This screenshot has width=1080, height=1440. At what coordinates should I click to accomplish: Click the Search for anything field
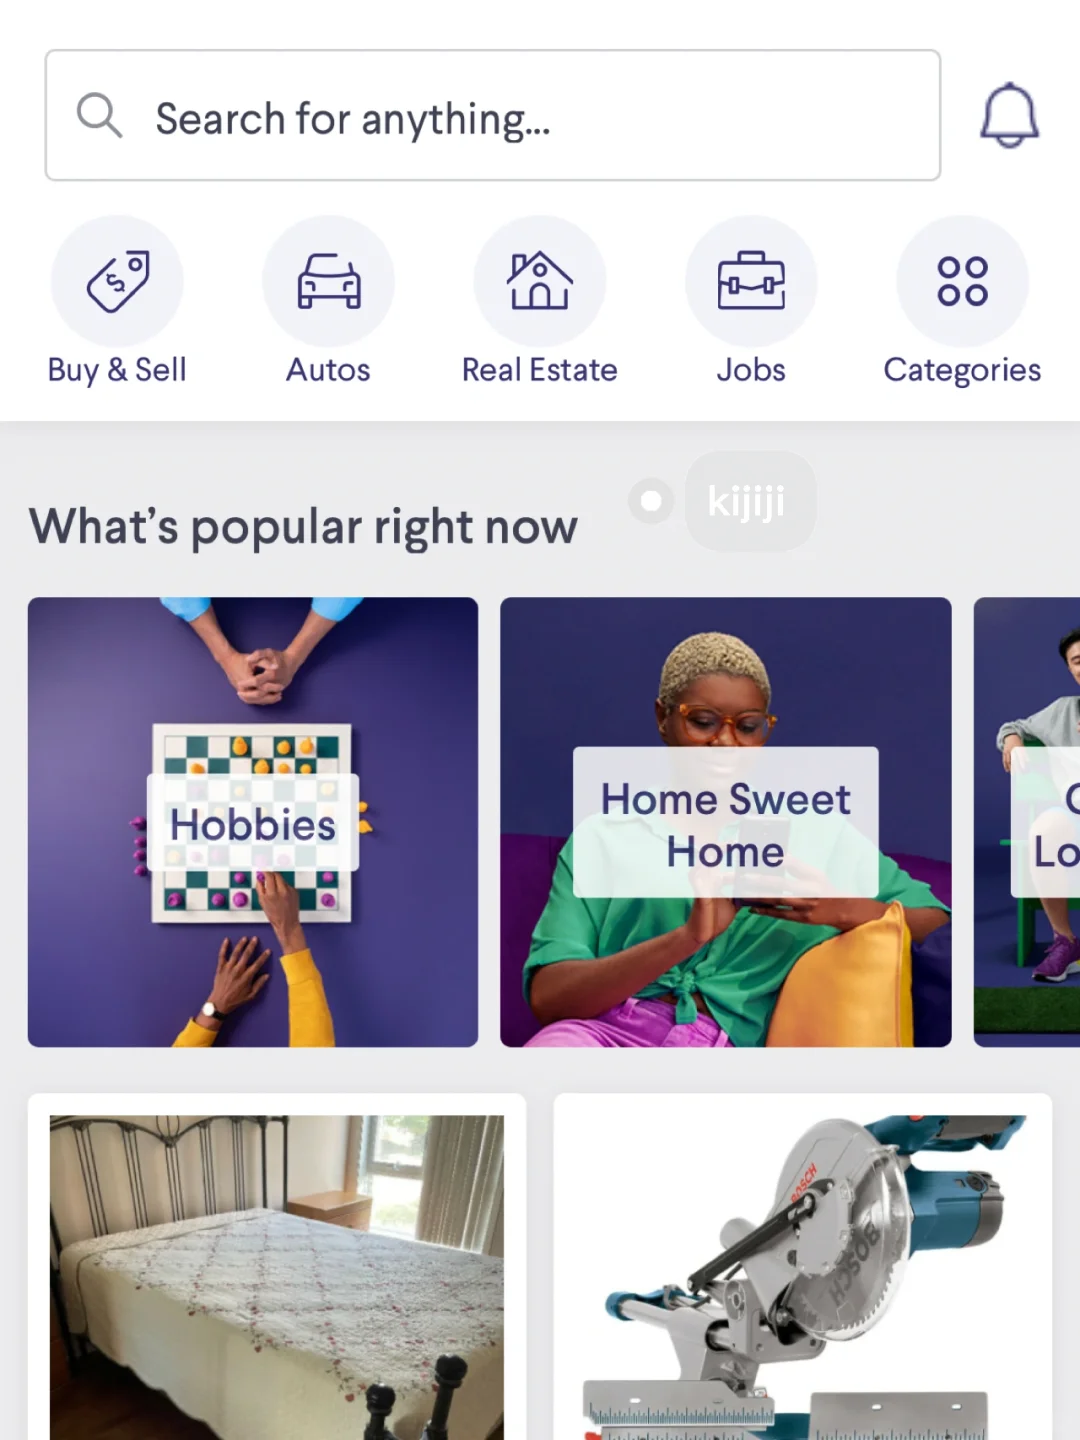(493, 115)
